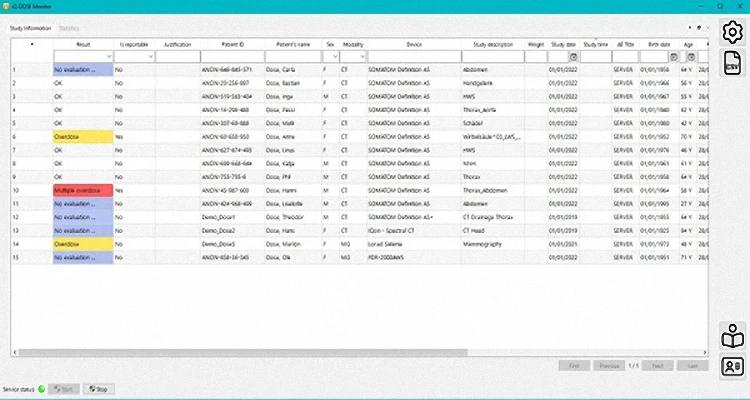This screenshot has height=400, width=750.
Task: Open the user manual book icon
Action: click(x=732, y=335)
